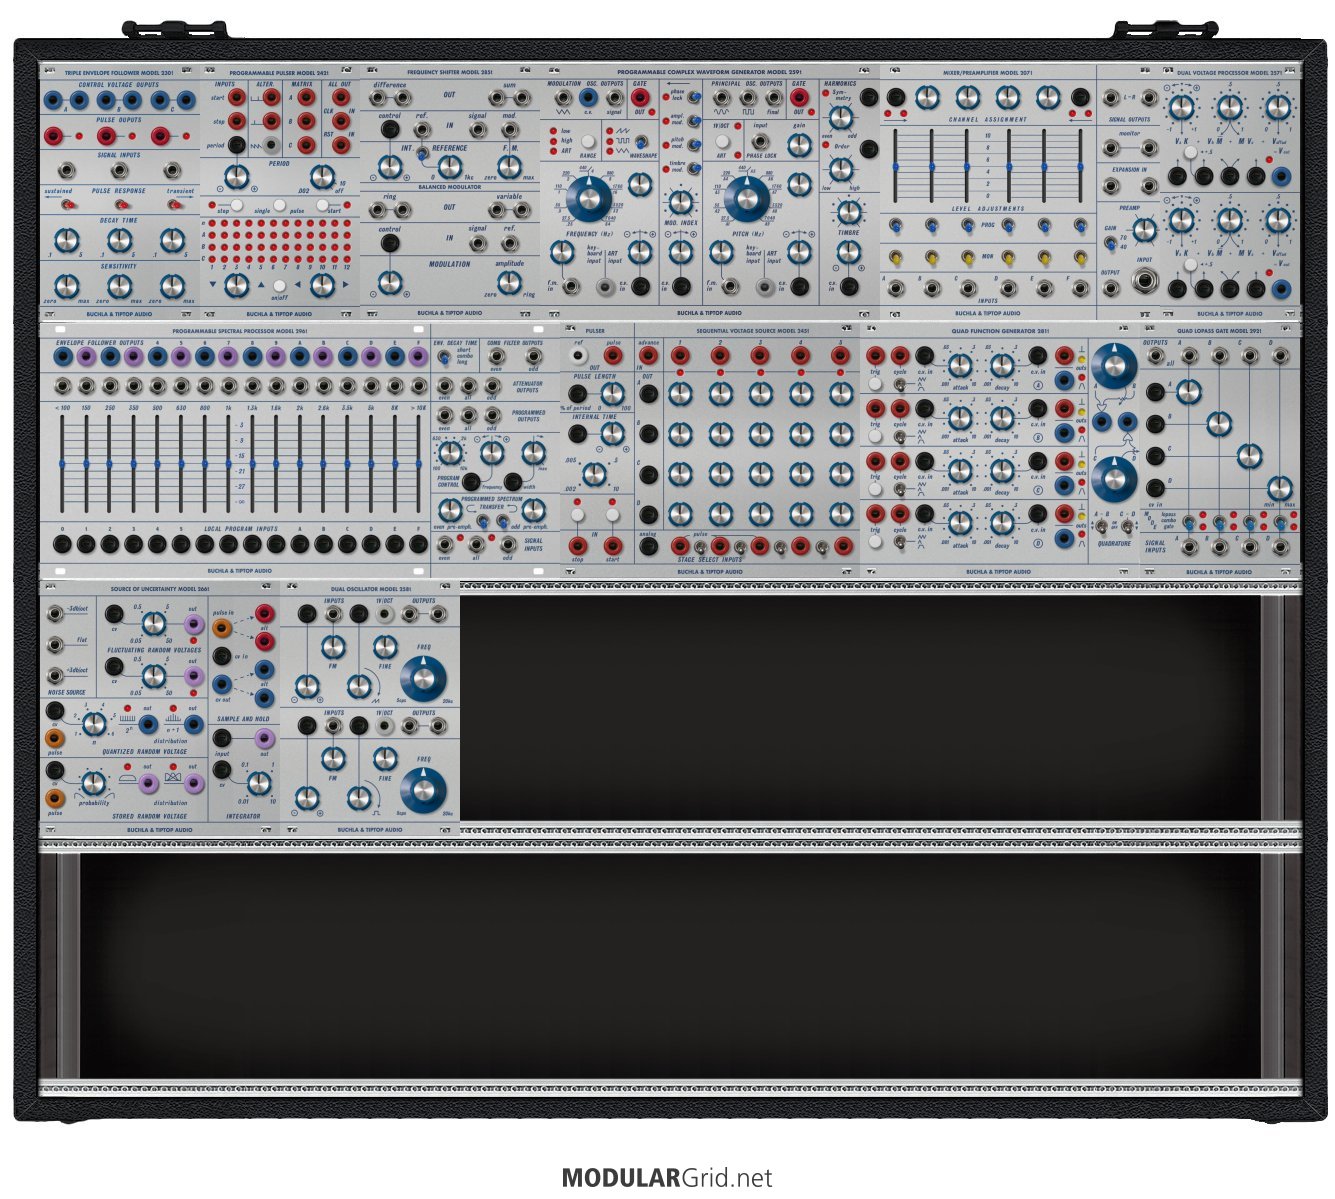This screenshot has width=1335, height=1199.
Task: Turn the Symmetry harmonics knob
Action: point(841,116)
